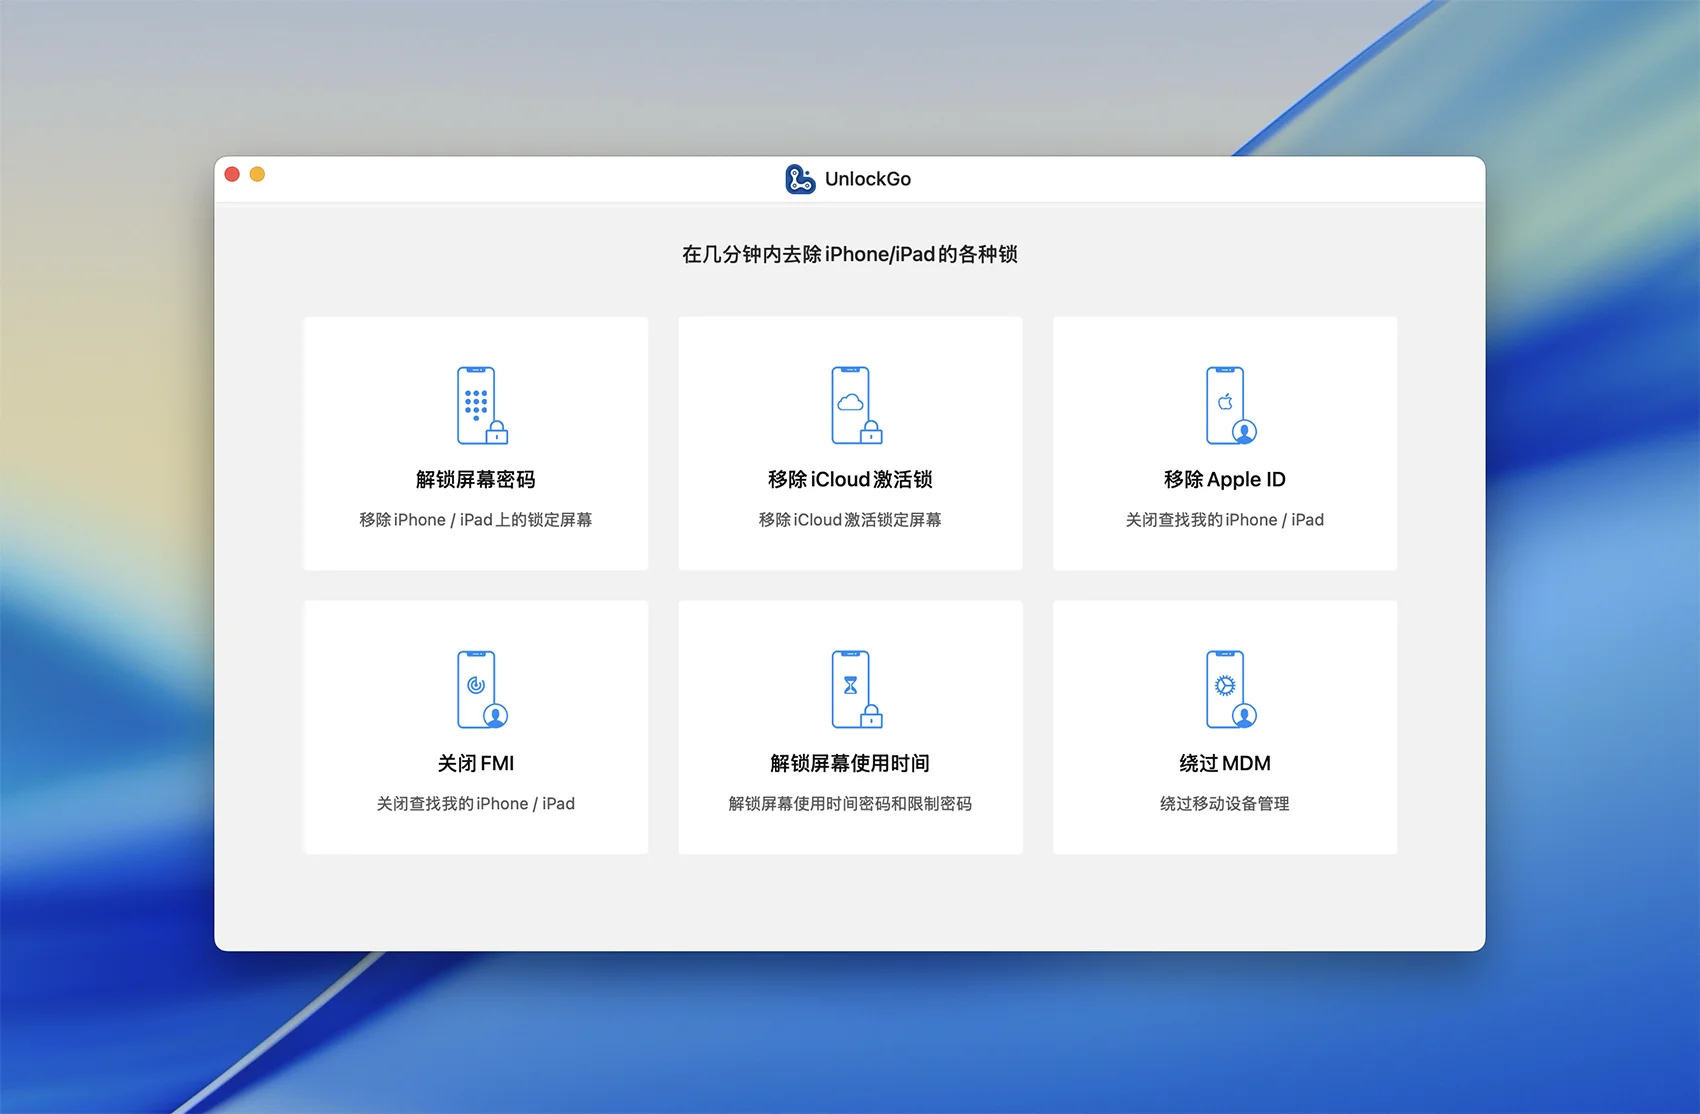This screenshot has width=1700, height=1114.
Task: Select the 移除 iCloud 激活锁 title
Action: pos(850,480)
